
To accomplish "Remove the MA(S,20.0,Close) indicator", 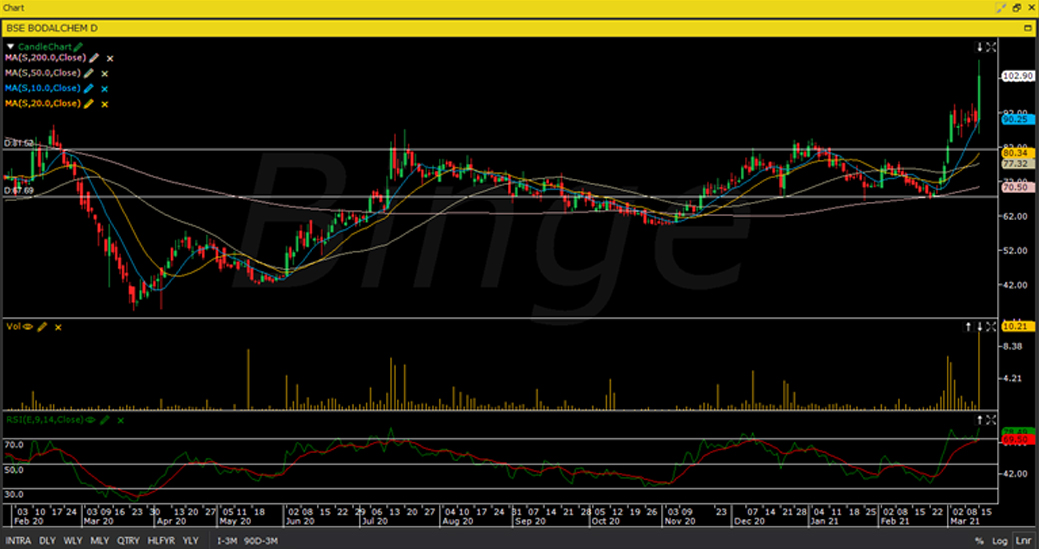I will 104,104.
